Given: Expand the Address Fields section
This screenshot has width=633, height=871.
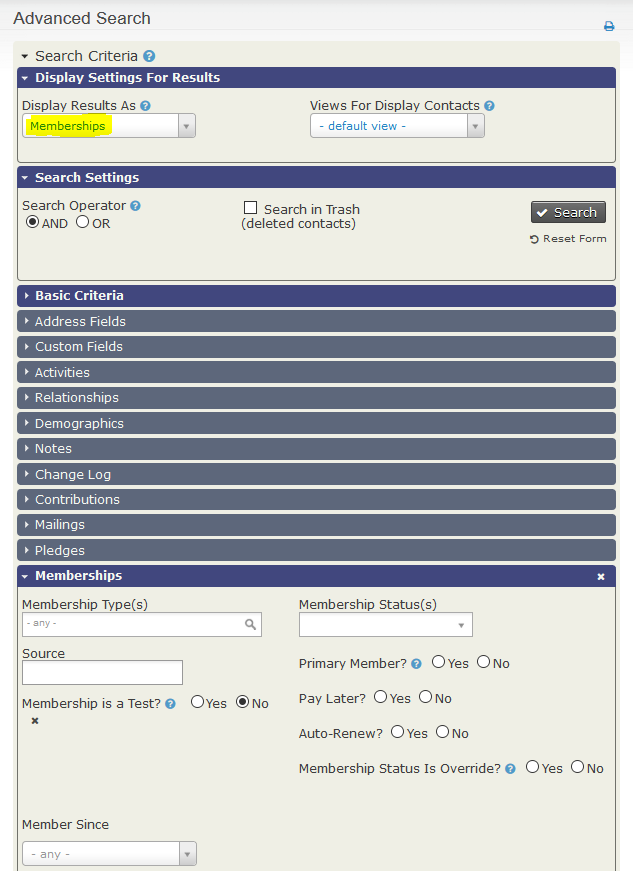Looking at the screenshot, I should [80, 322].
